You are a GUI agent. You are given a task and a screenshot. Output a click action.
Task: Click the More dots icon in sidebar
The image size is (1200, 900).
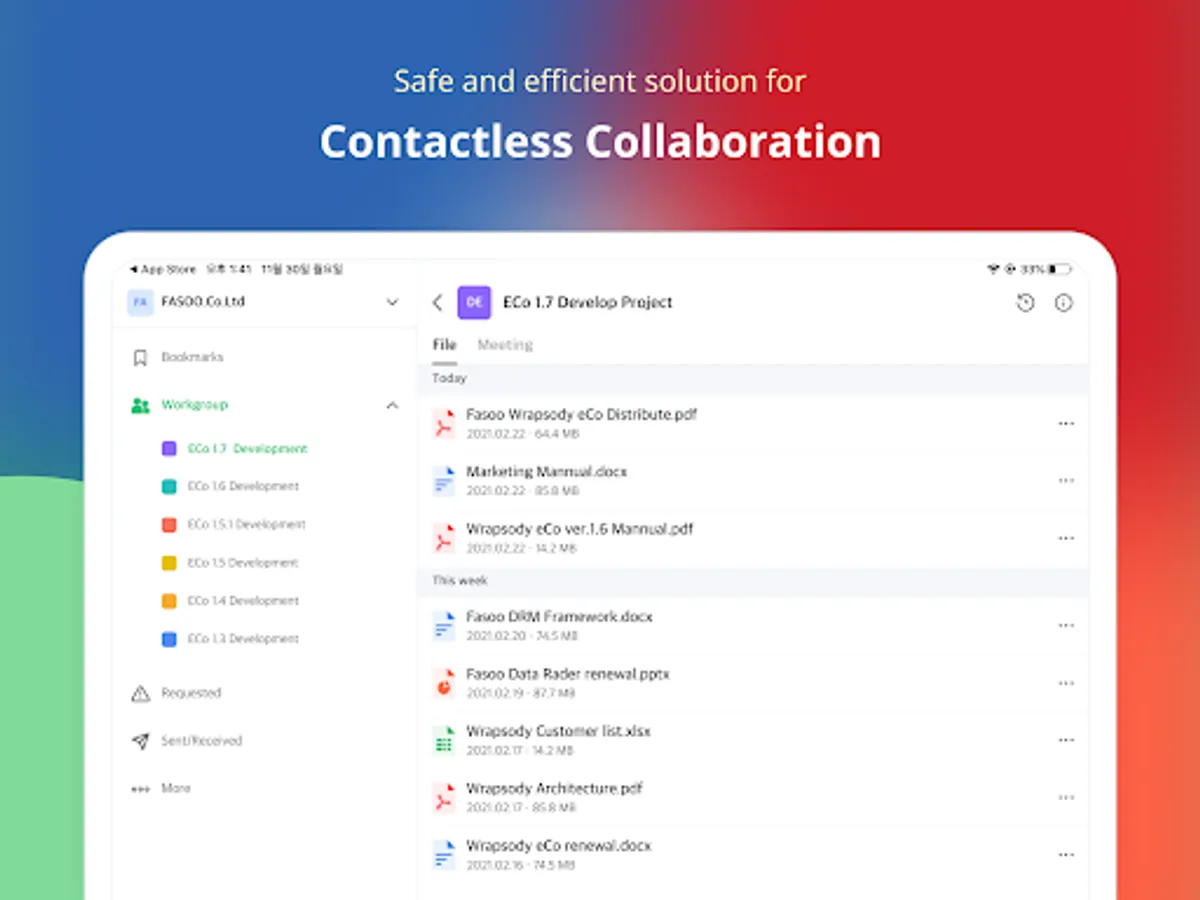click(140, 789)
